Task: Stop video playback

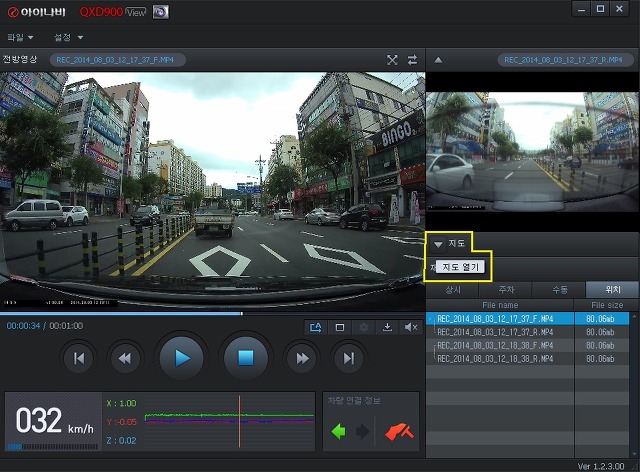Action: 246,358
